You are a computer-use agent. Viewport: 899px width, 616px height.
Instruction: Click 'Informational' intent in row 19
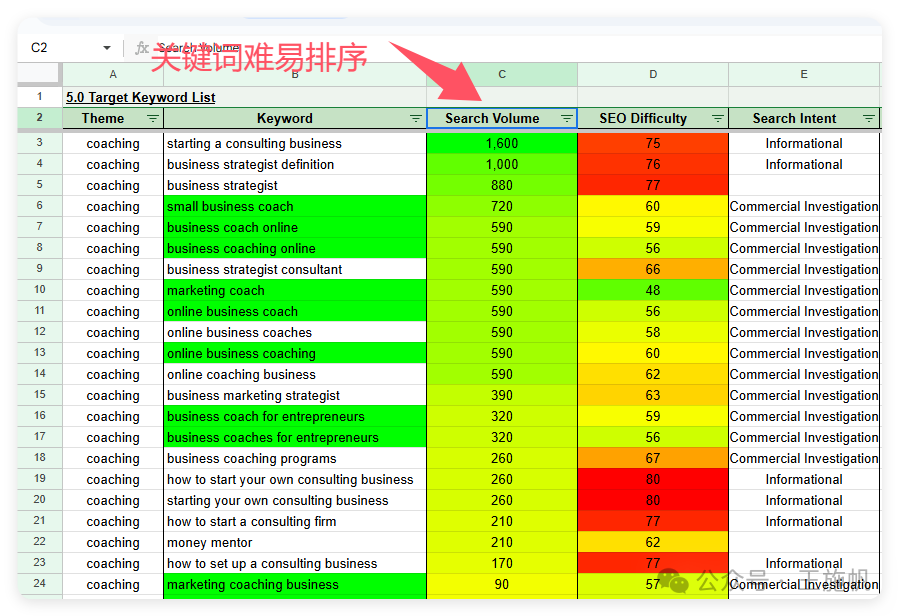click(804, 479)
